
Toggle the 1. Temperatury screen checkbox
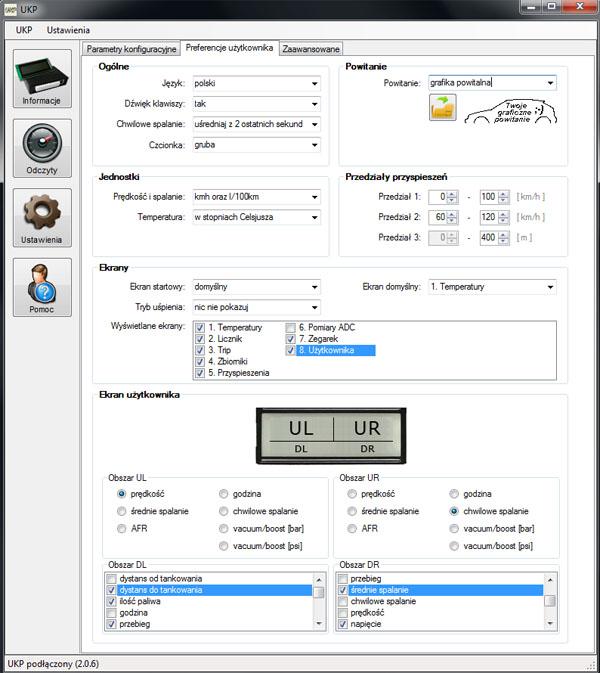200,327
